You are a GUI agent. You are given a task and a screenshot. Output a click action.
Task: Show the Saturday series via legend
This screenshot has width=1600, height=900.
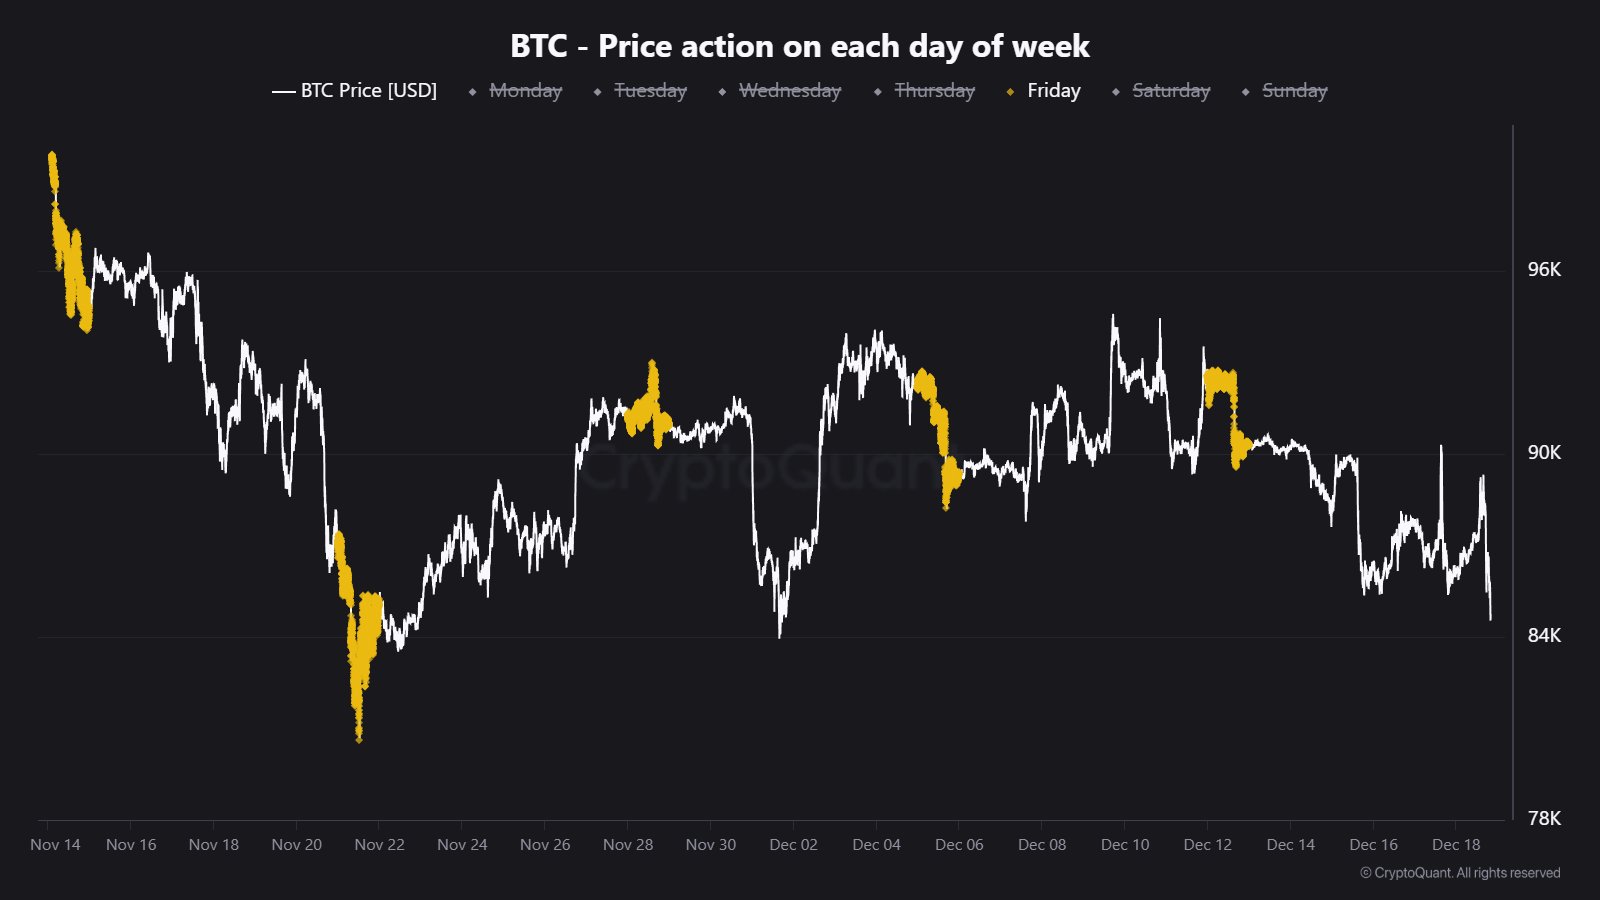(x=1170, y=91)
